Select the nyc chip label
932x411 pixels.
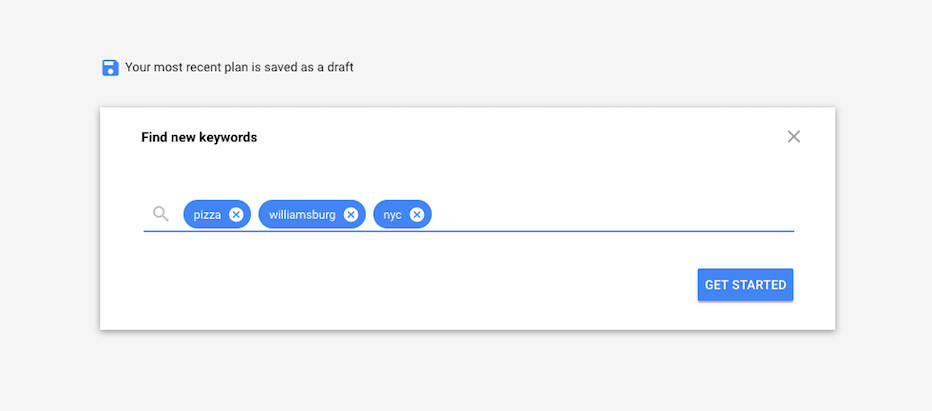[392, 215]
